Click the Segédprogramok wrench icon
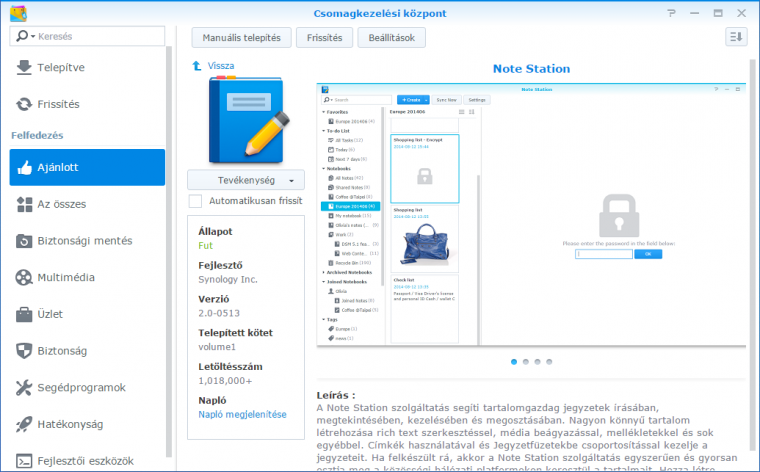Screen dimensions: 760x472 (x=24, y=388)
